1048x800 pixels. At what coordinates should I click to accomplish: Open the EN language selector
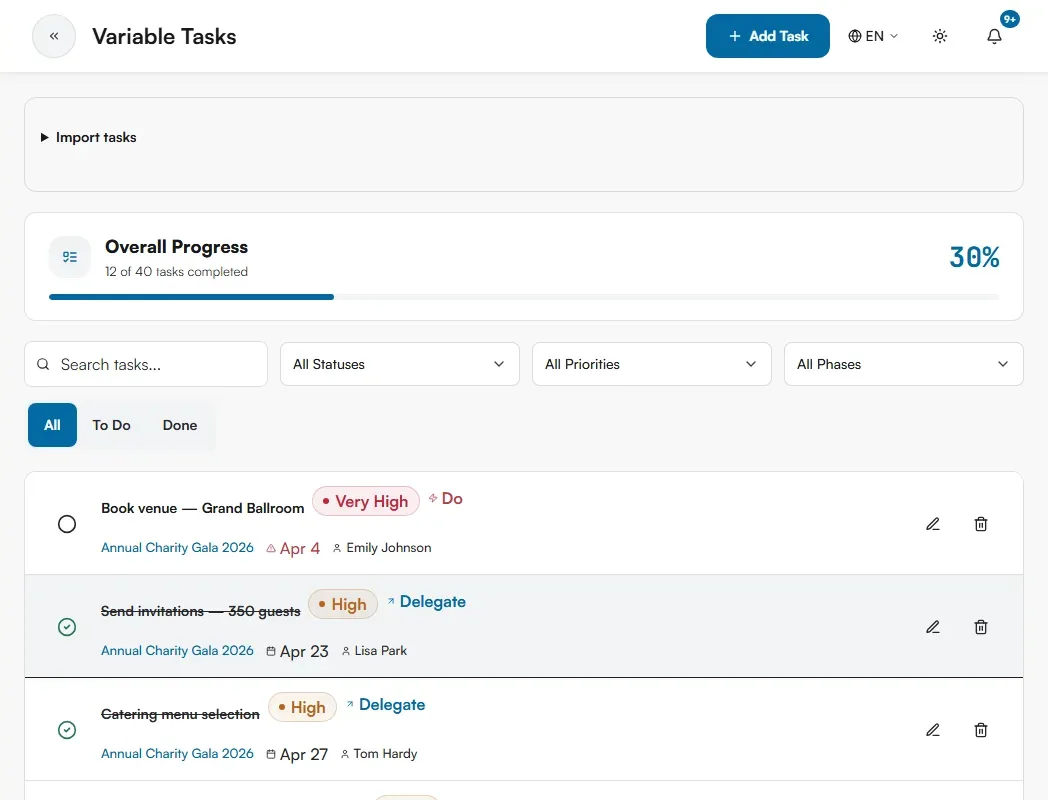(873, 36)
